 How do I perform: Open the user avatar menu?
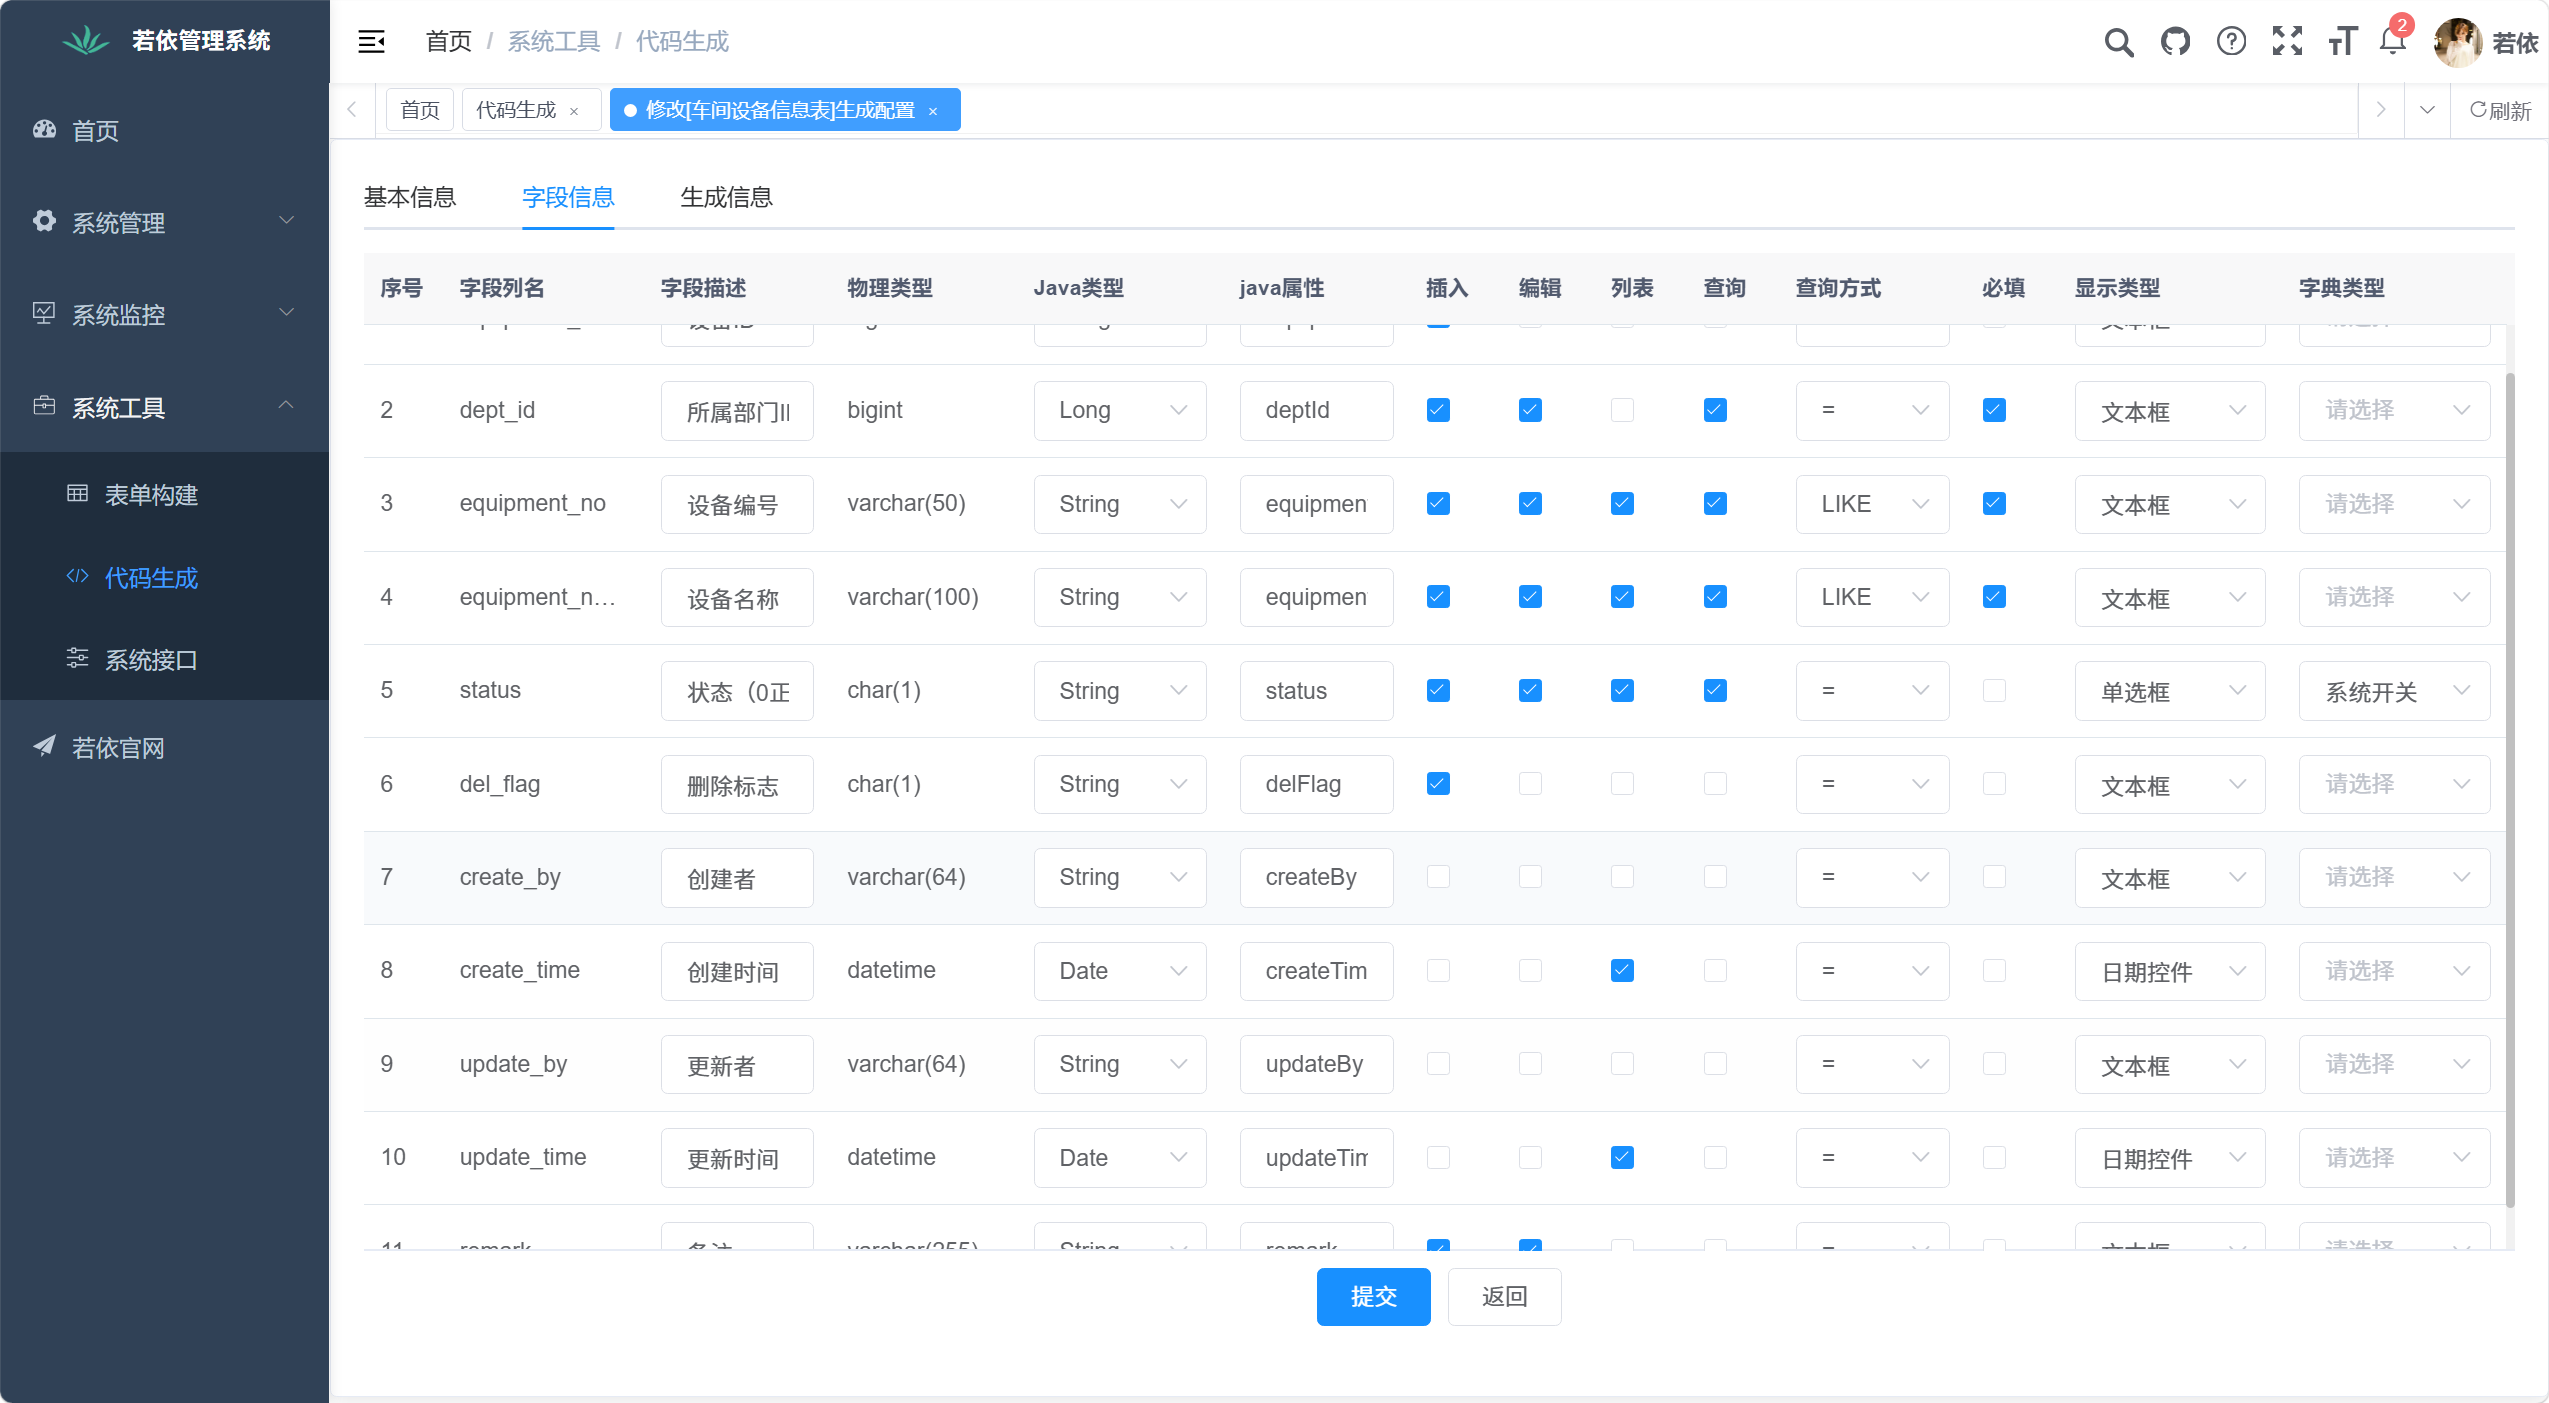(x=2457, y=42)
